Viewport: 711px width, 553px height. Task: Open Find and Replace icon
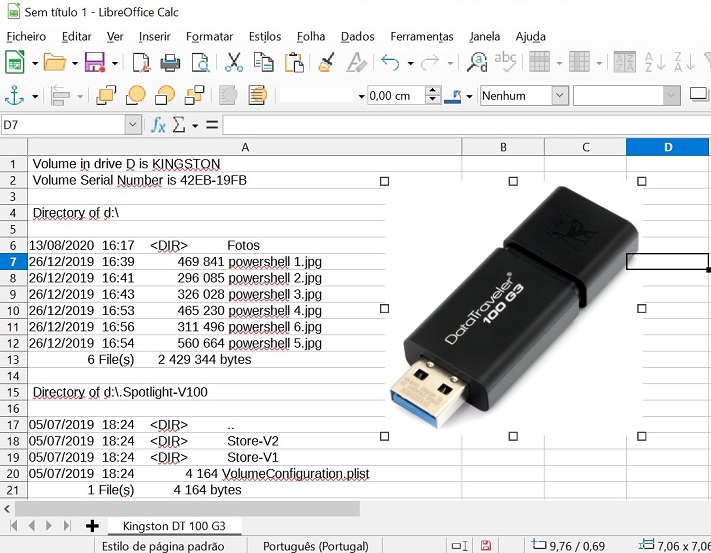pyautogui.click(x=477, y=63)
